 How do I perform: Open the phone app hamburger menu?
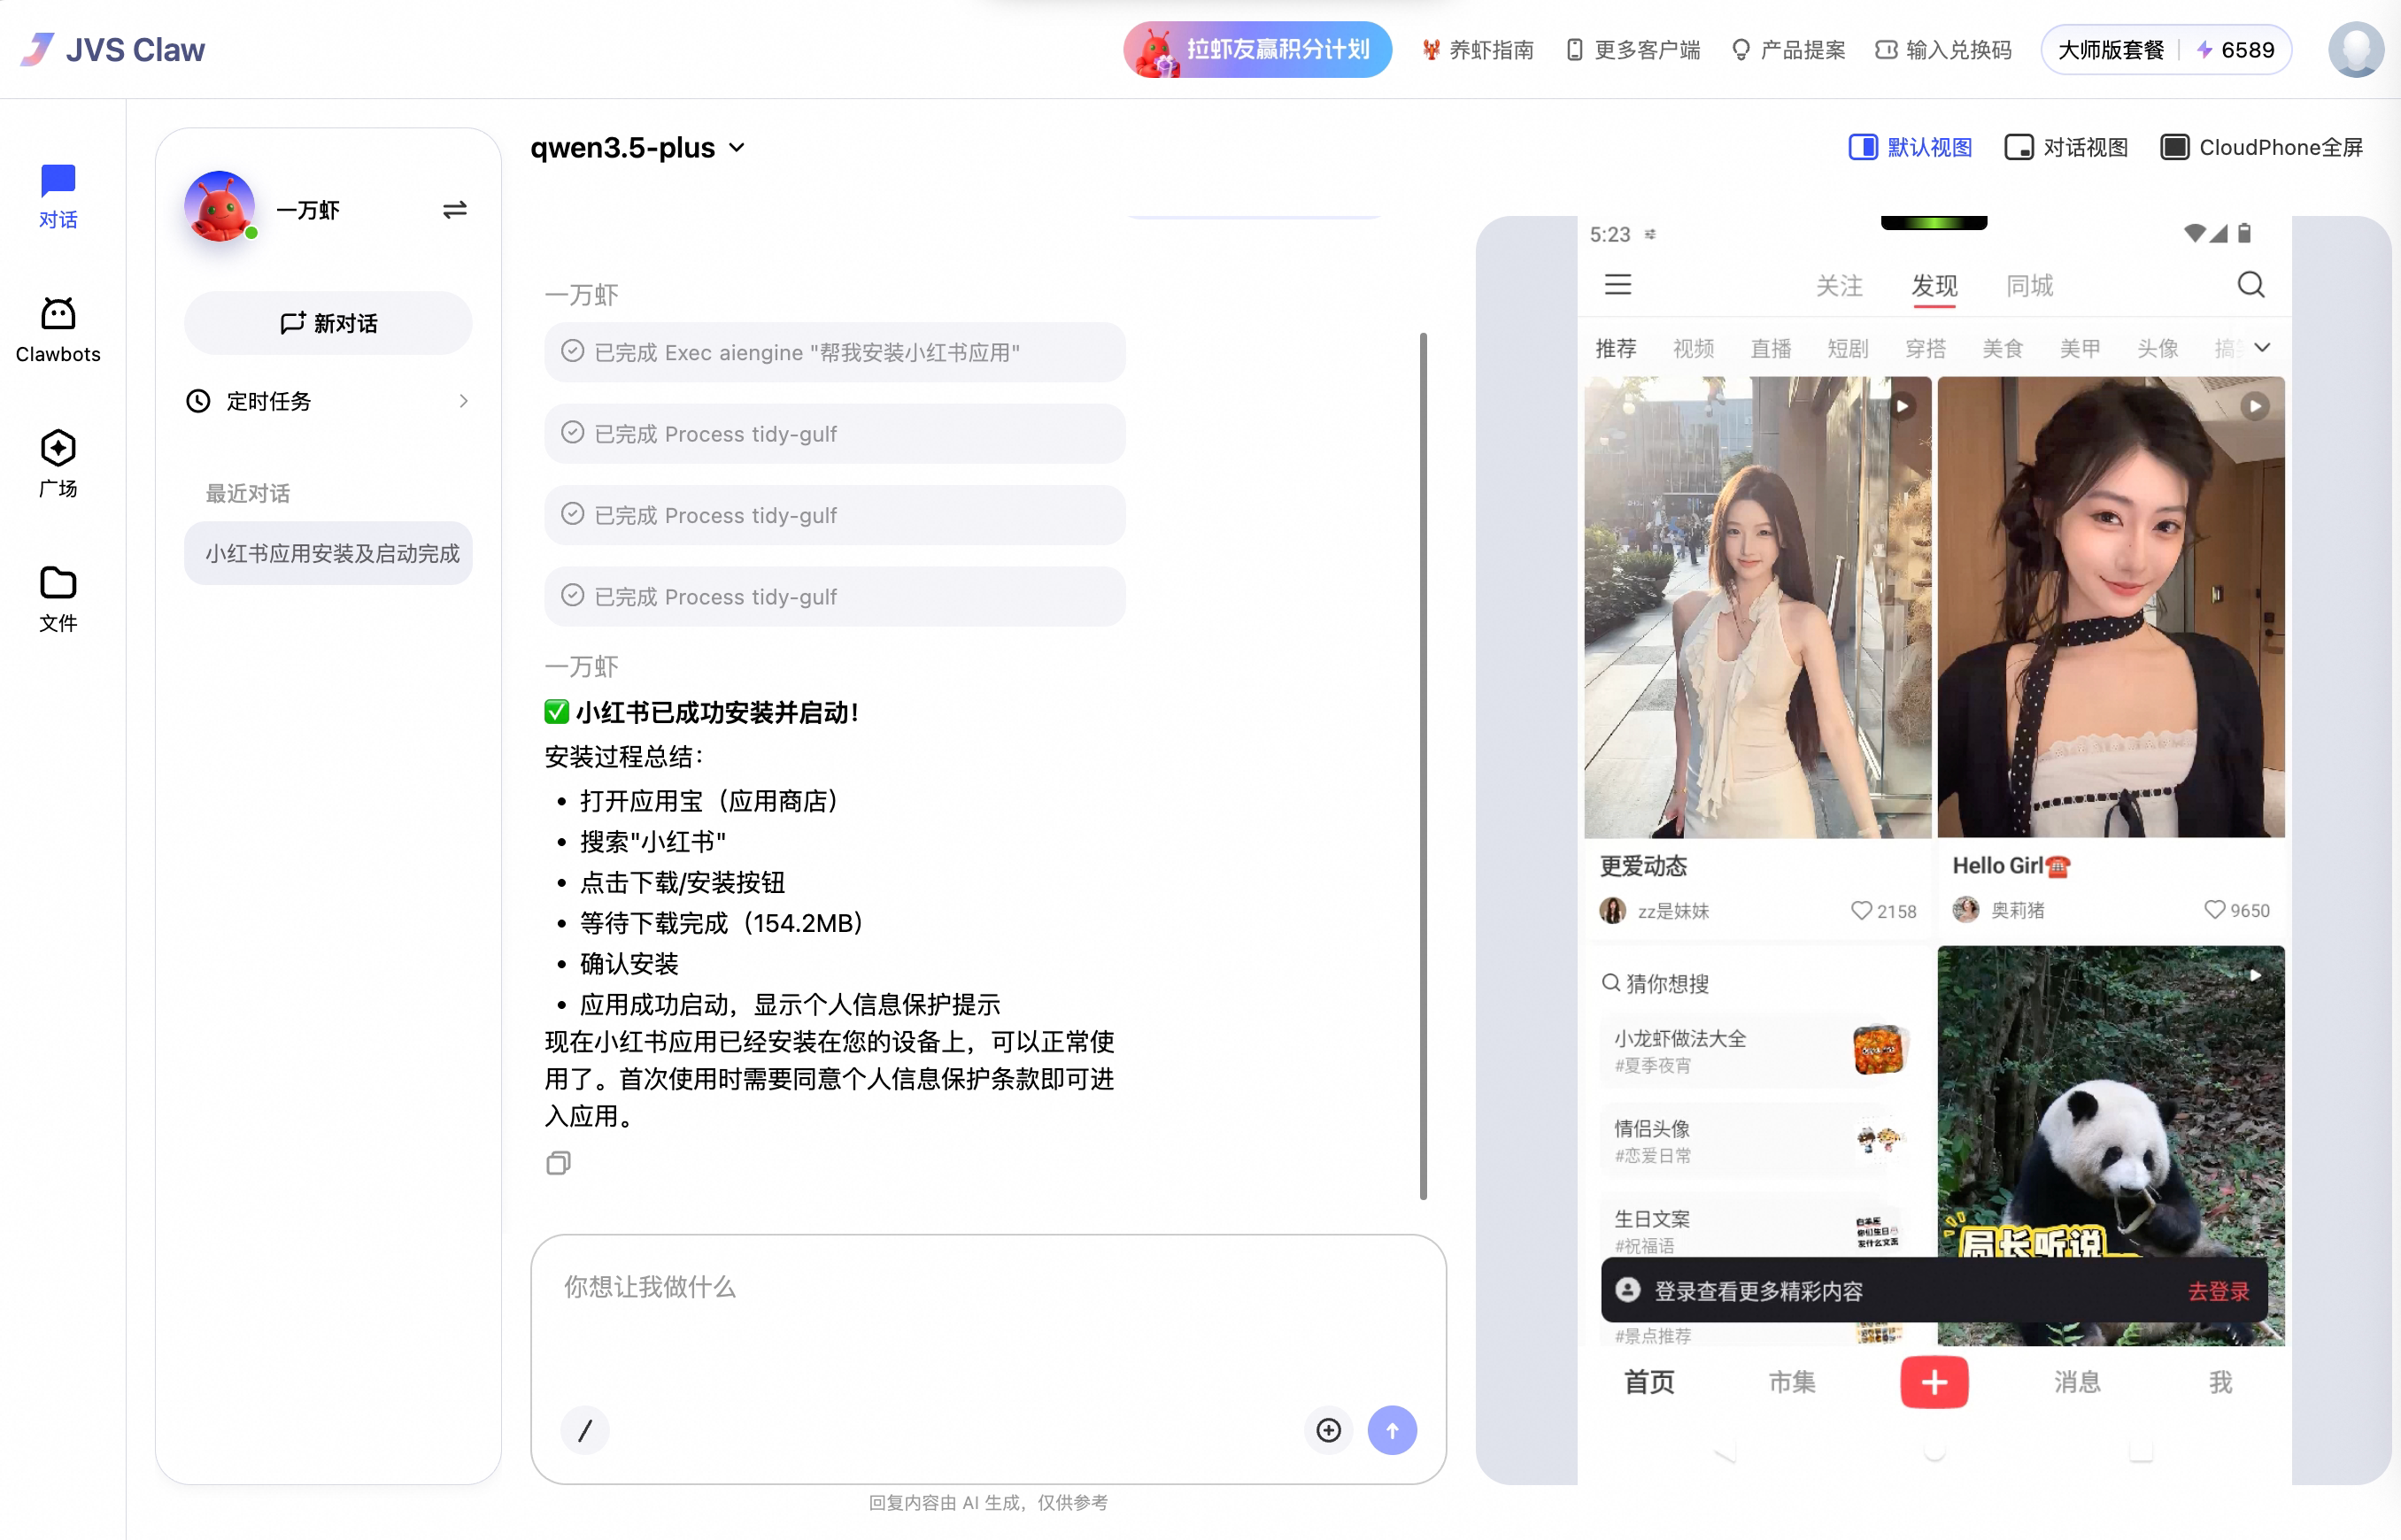[1618, 285]
